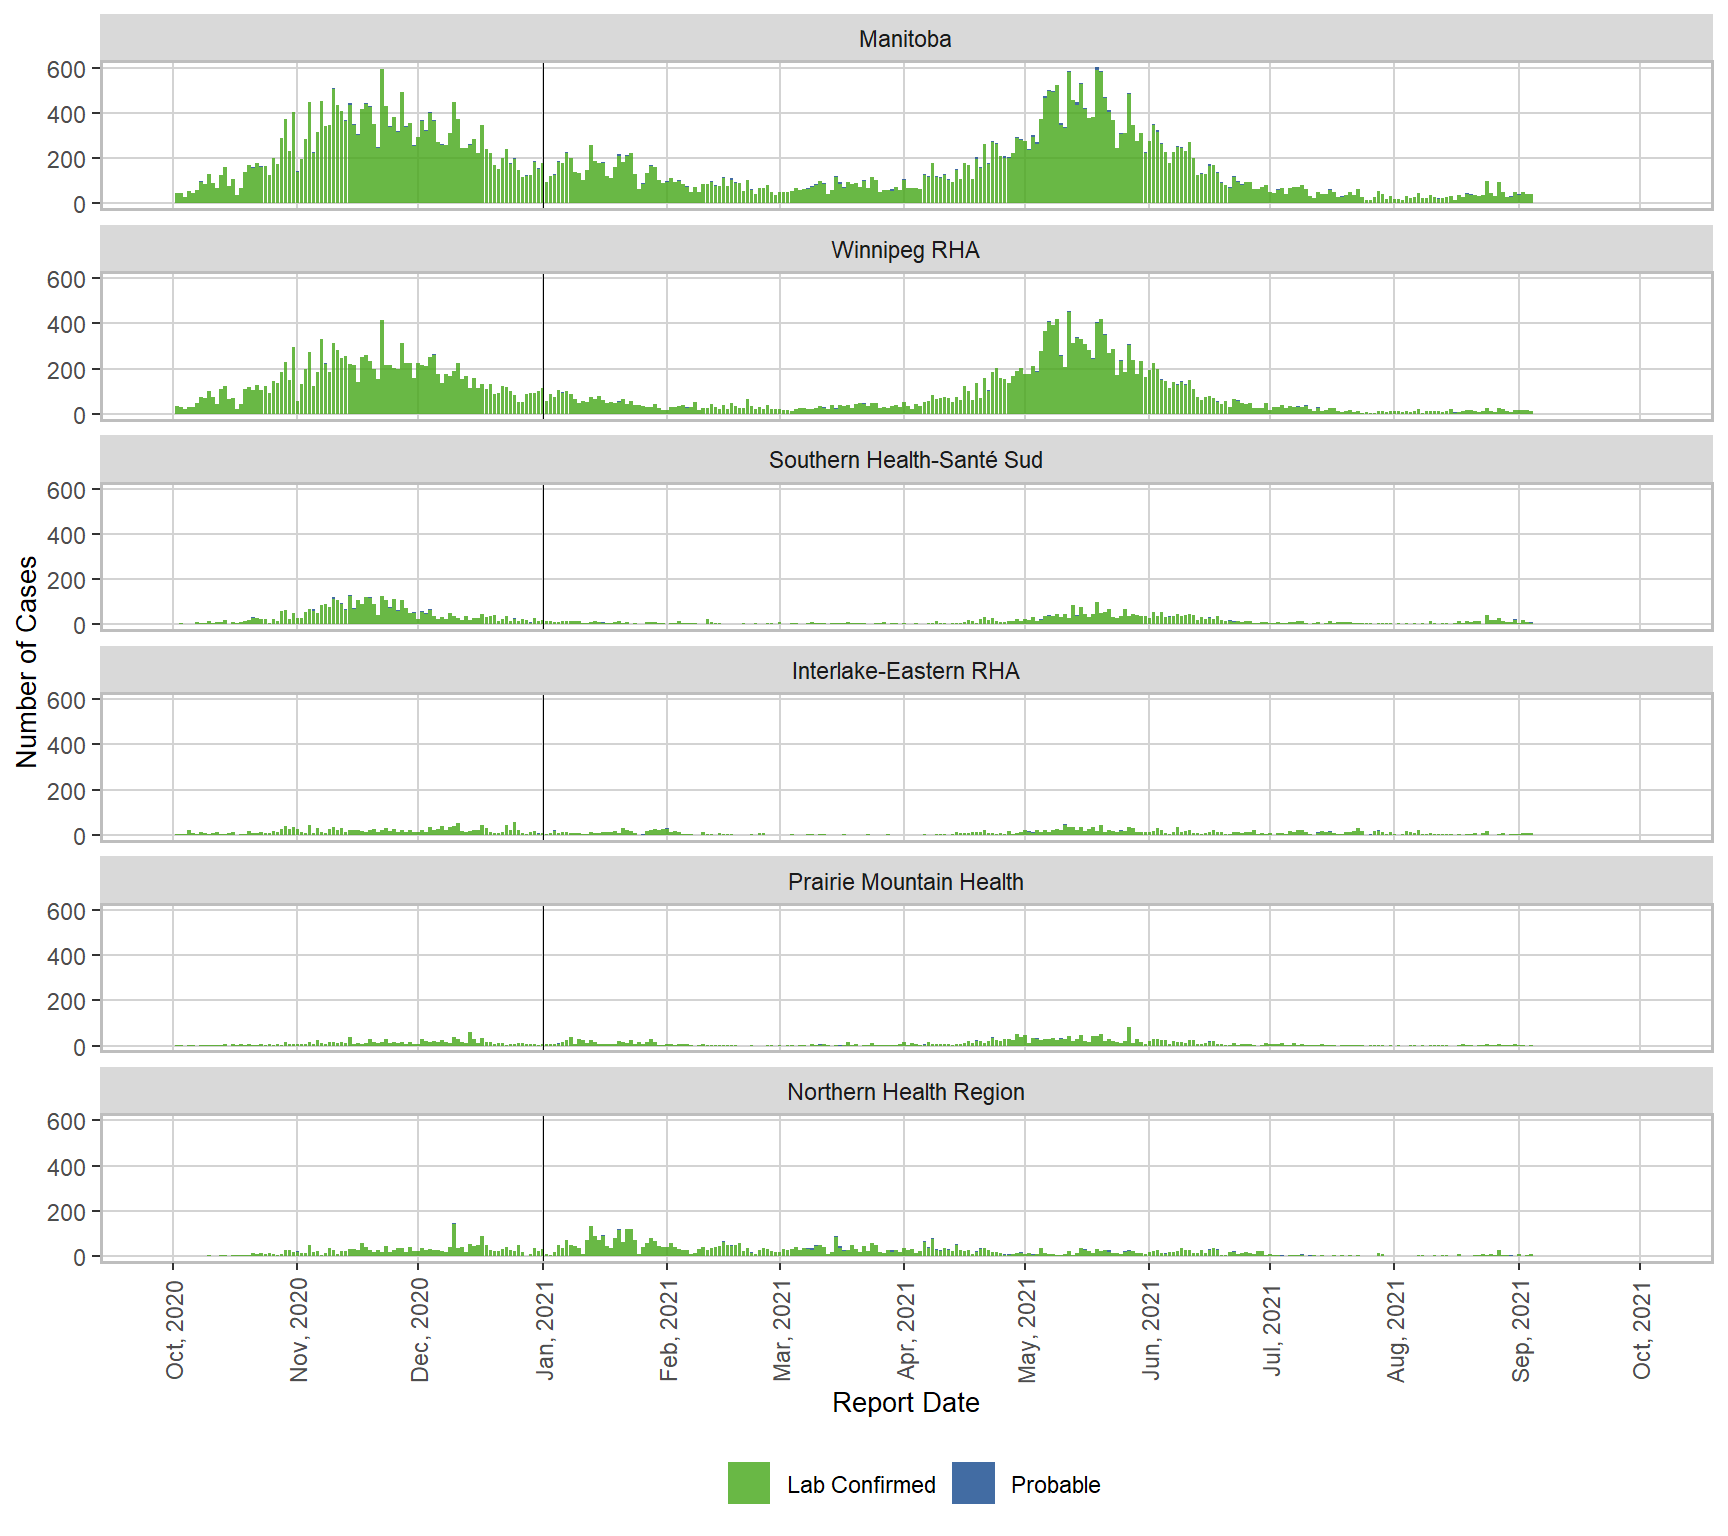Image resolution: width=1728 pixels, height=1536 pixels.
Task: Select the Prairie Mountain Health panel title
Action: 905,882
